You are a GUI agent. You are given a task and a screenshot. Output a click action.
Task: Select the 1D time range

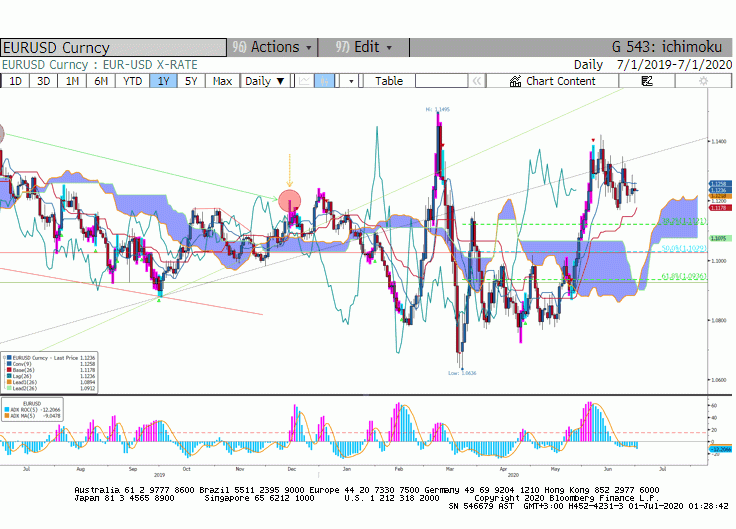point(15,81)
